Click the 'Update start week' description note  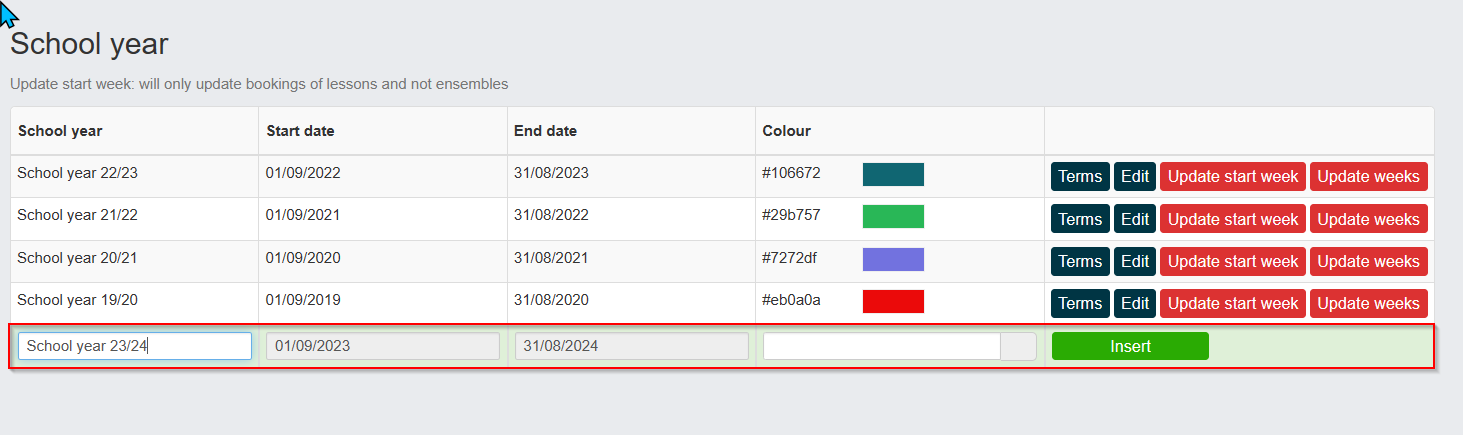click(259, 84)
